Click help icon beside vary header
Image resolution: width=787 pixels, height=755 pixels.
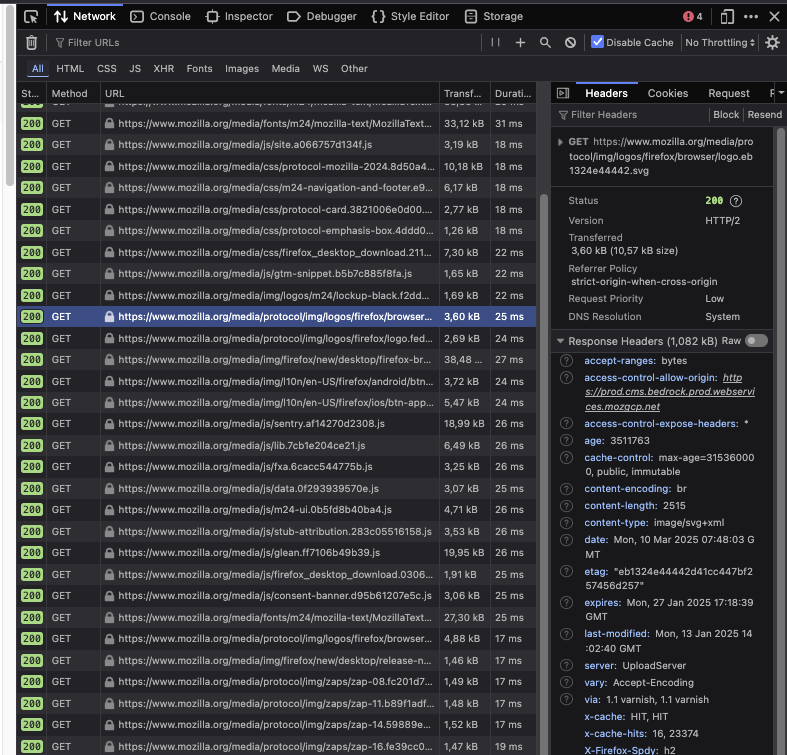[566, 682]
